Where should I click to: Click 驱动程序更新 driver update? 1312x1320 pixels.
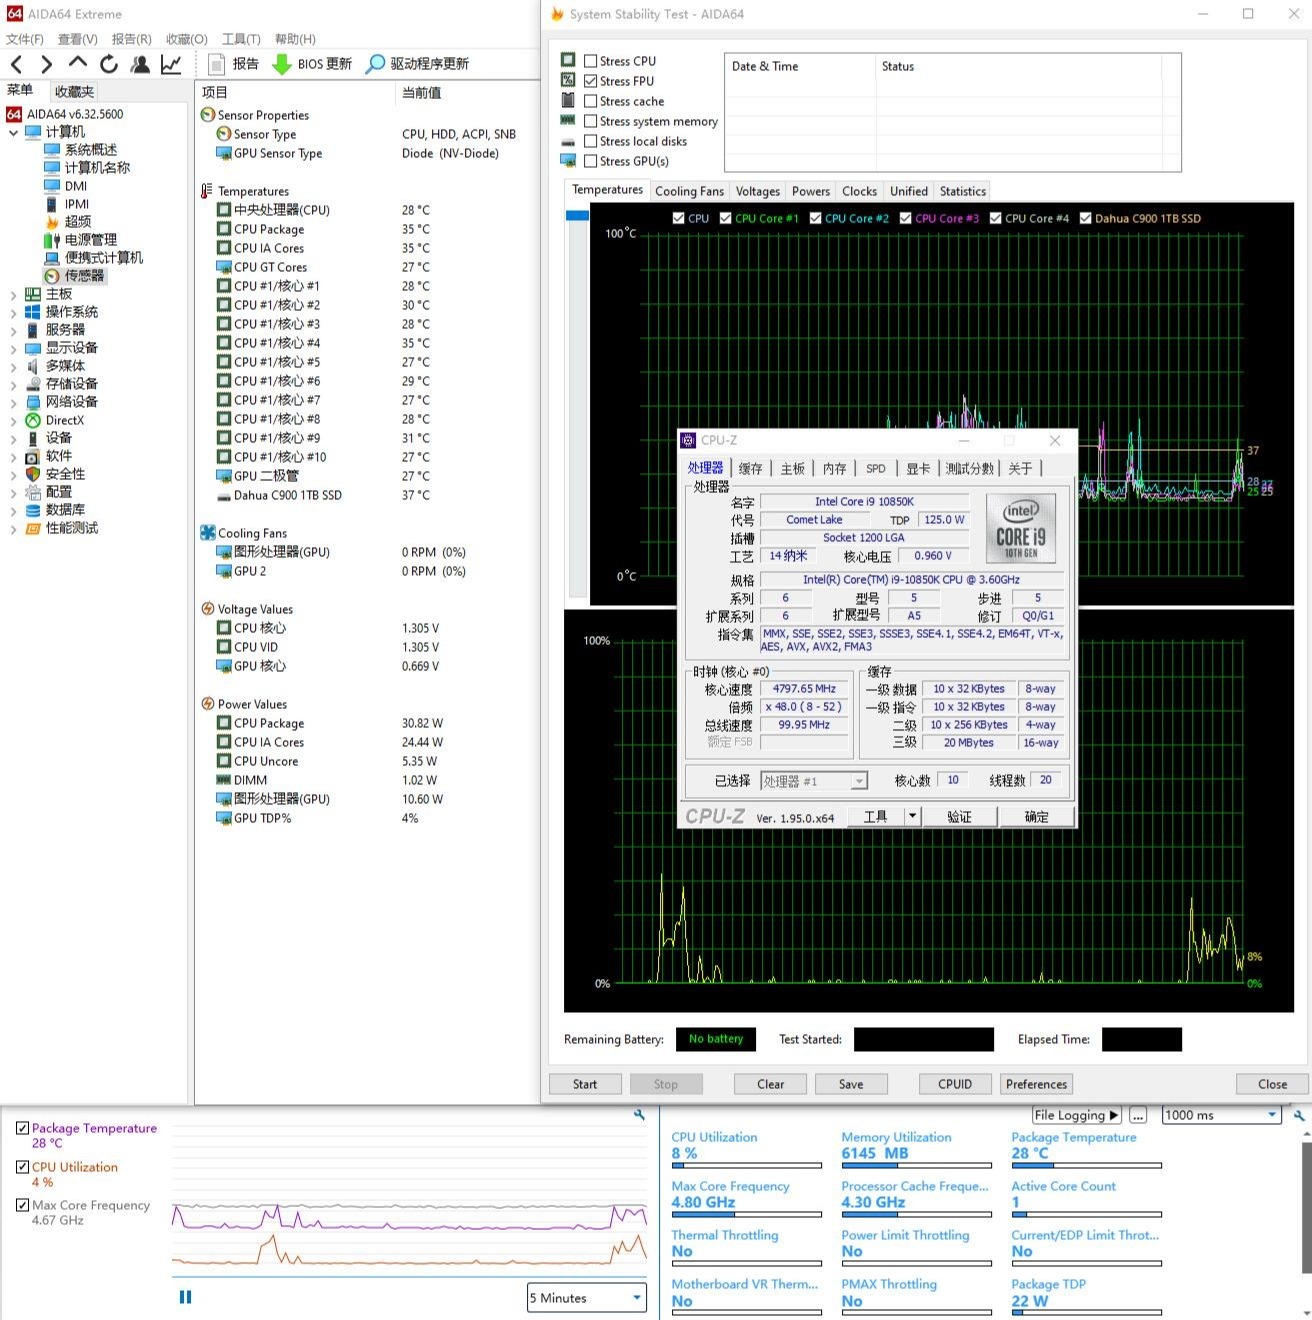click(417, 64)
